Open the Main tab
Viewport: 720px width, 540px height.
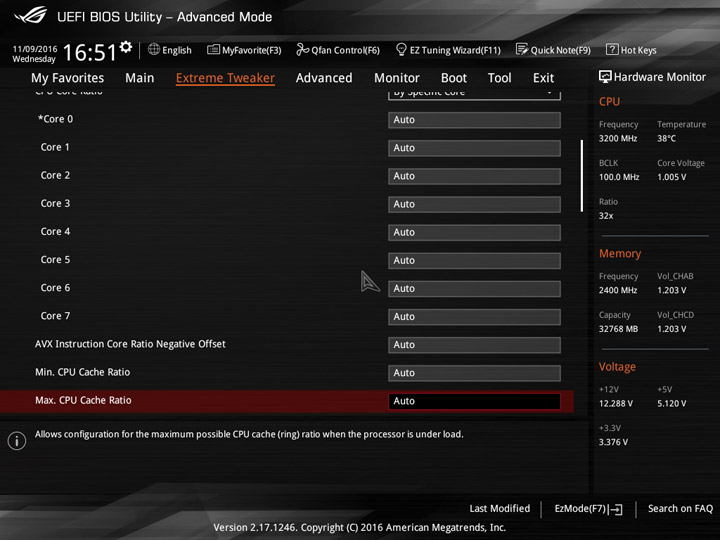coord(140,78)
